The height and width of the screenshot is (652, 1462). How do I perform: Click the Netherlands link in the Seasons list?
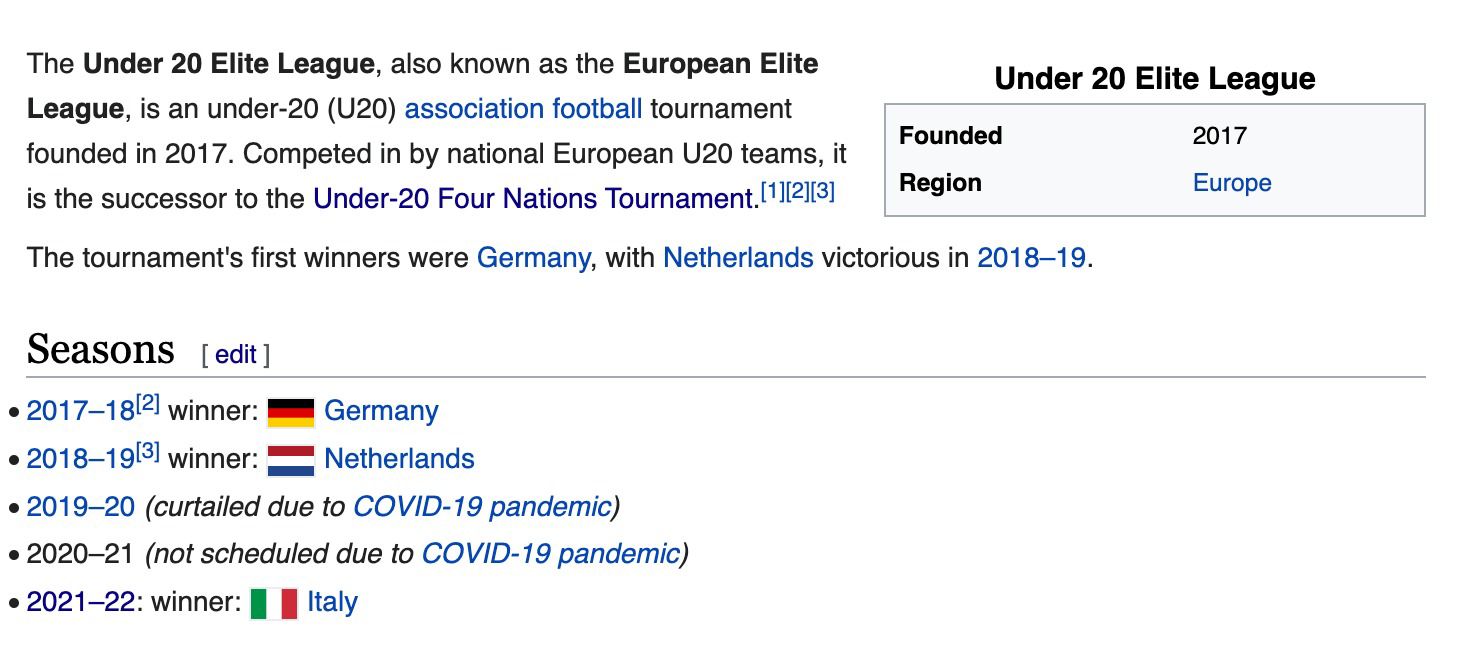pos(399,460)
